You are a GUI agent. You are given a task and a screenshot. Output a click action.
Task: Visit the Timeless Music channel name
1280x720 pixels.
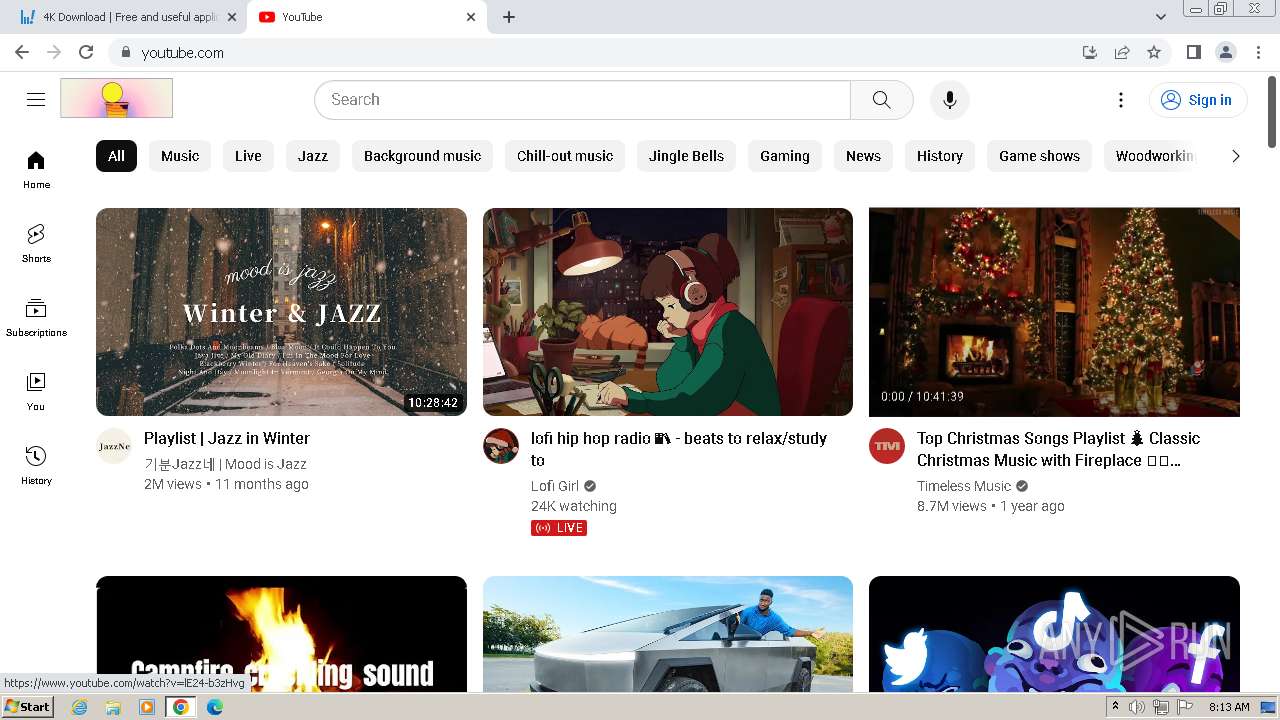[964, 486]
